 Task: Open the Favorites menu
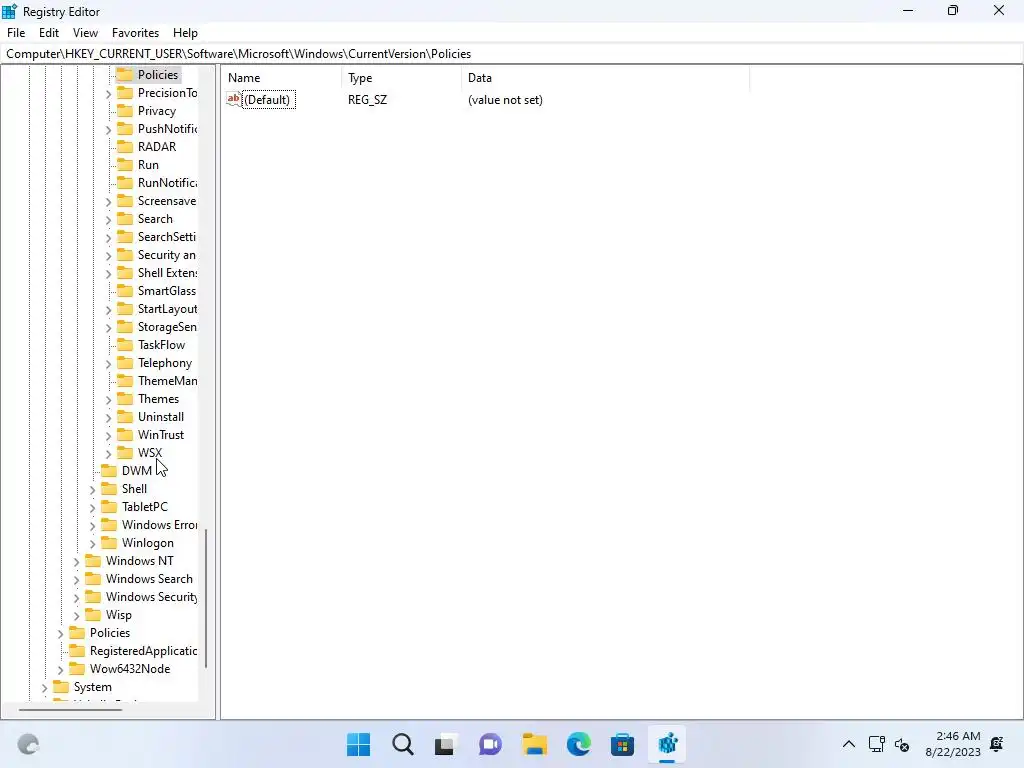[x=135, y=33]
